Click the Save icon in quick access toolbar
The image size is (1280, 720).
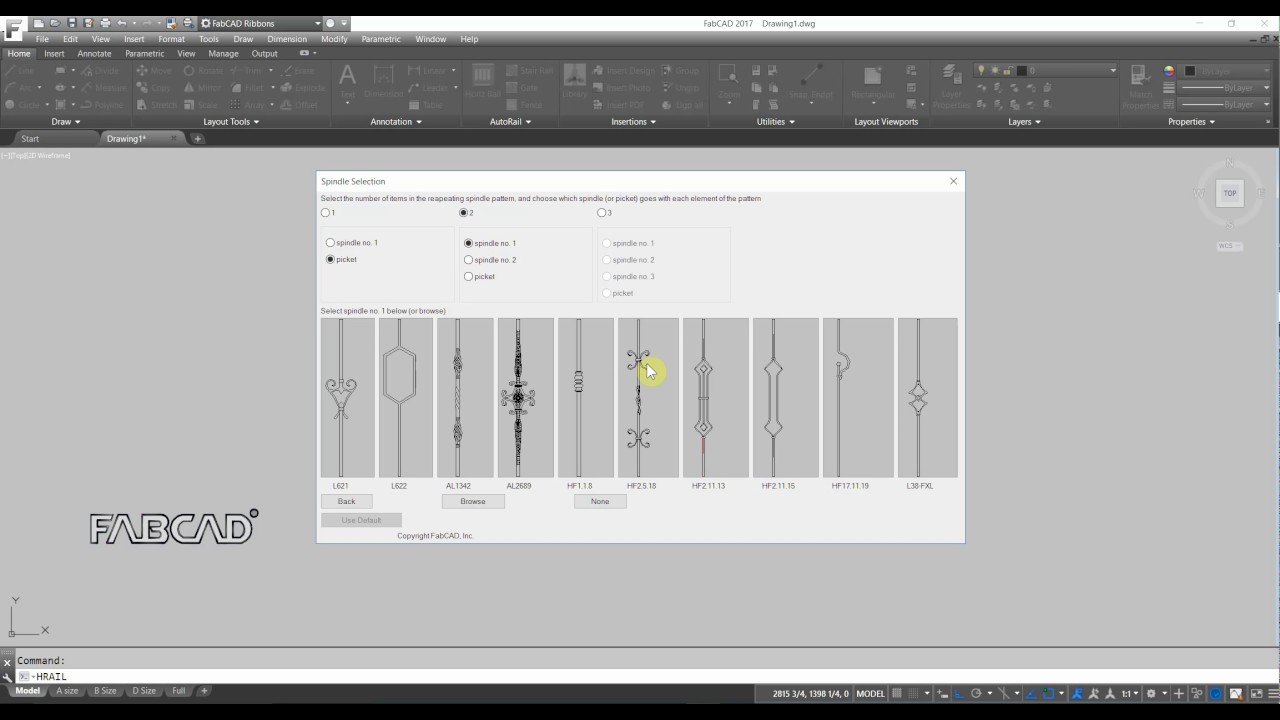(x=72, y=23)
